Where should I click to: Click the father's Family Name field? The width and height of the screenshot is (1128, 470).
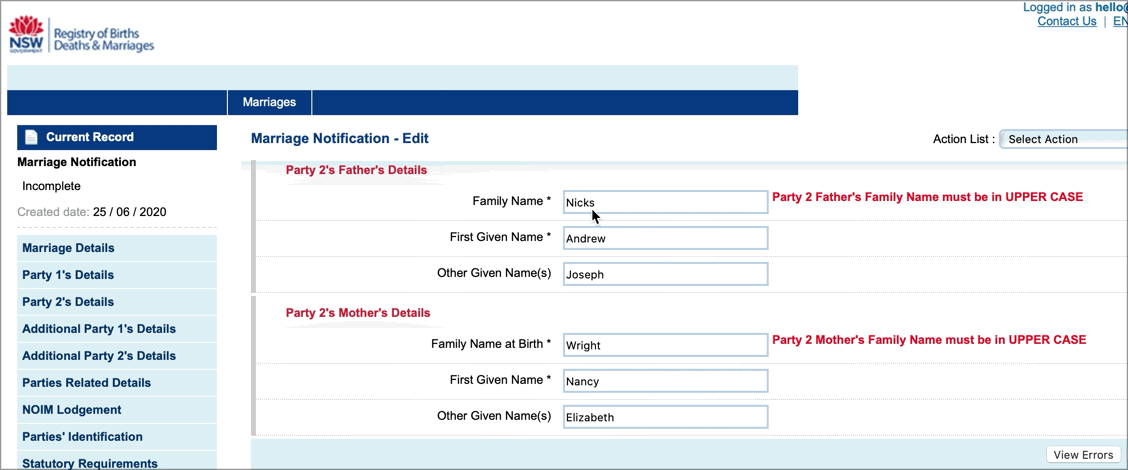(x=665, y=202)
